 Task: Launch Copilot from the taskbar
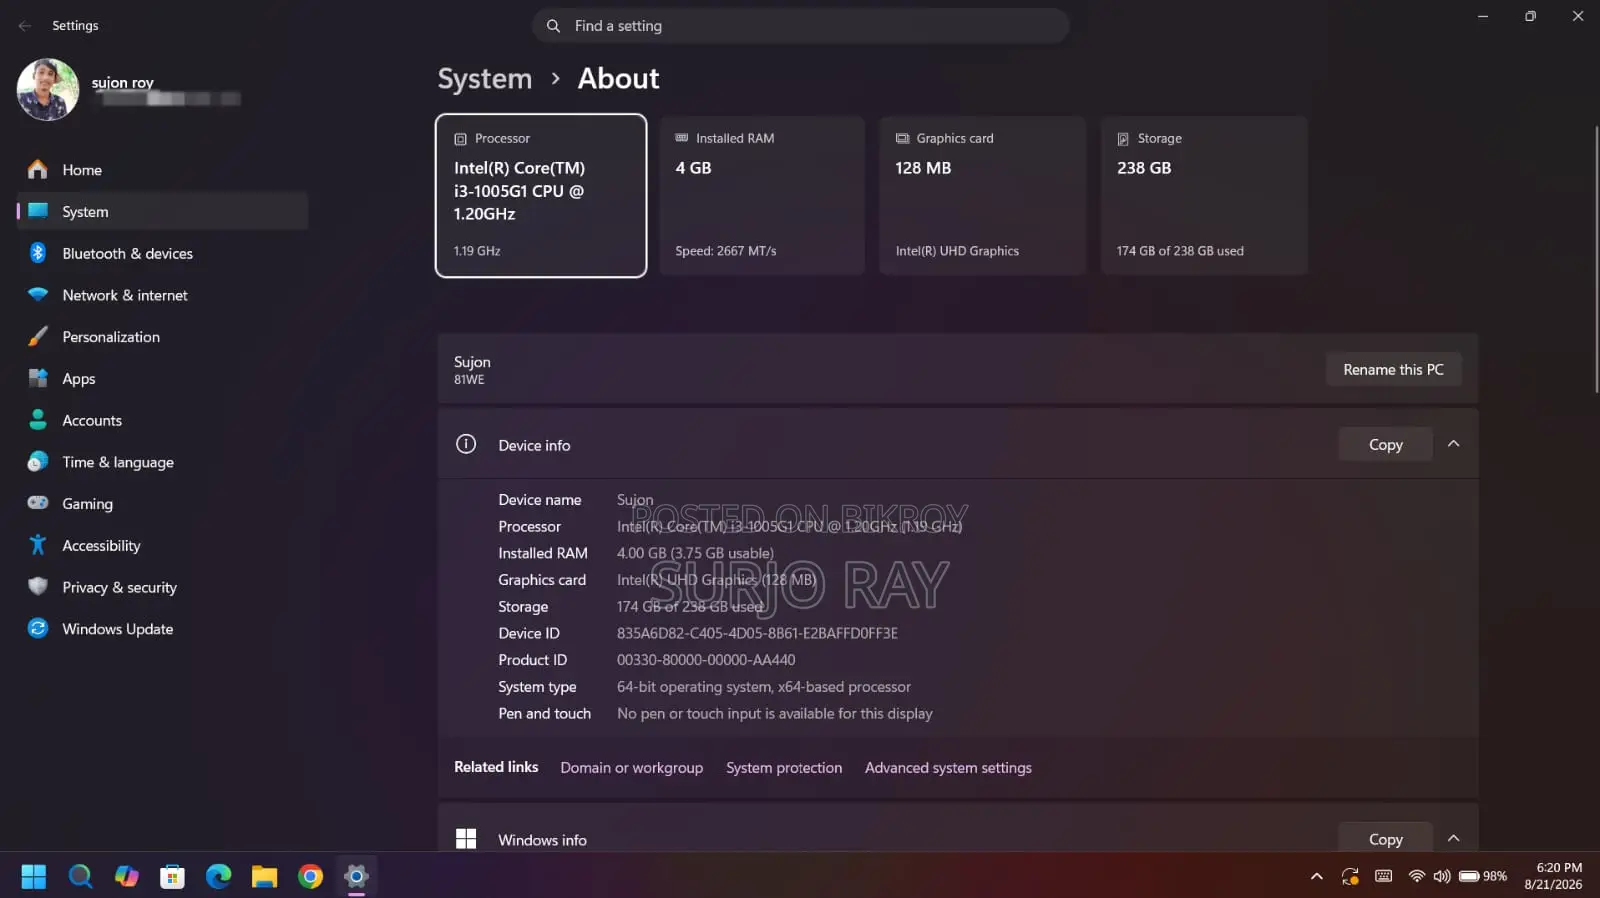coord(126,877)
